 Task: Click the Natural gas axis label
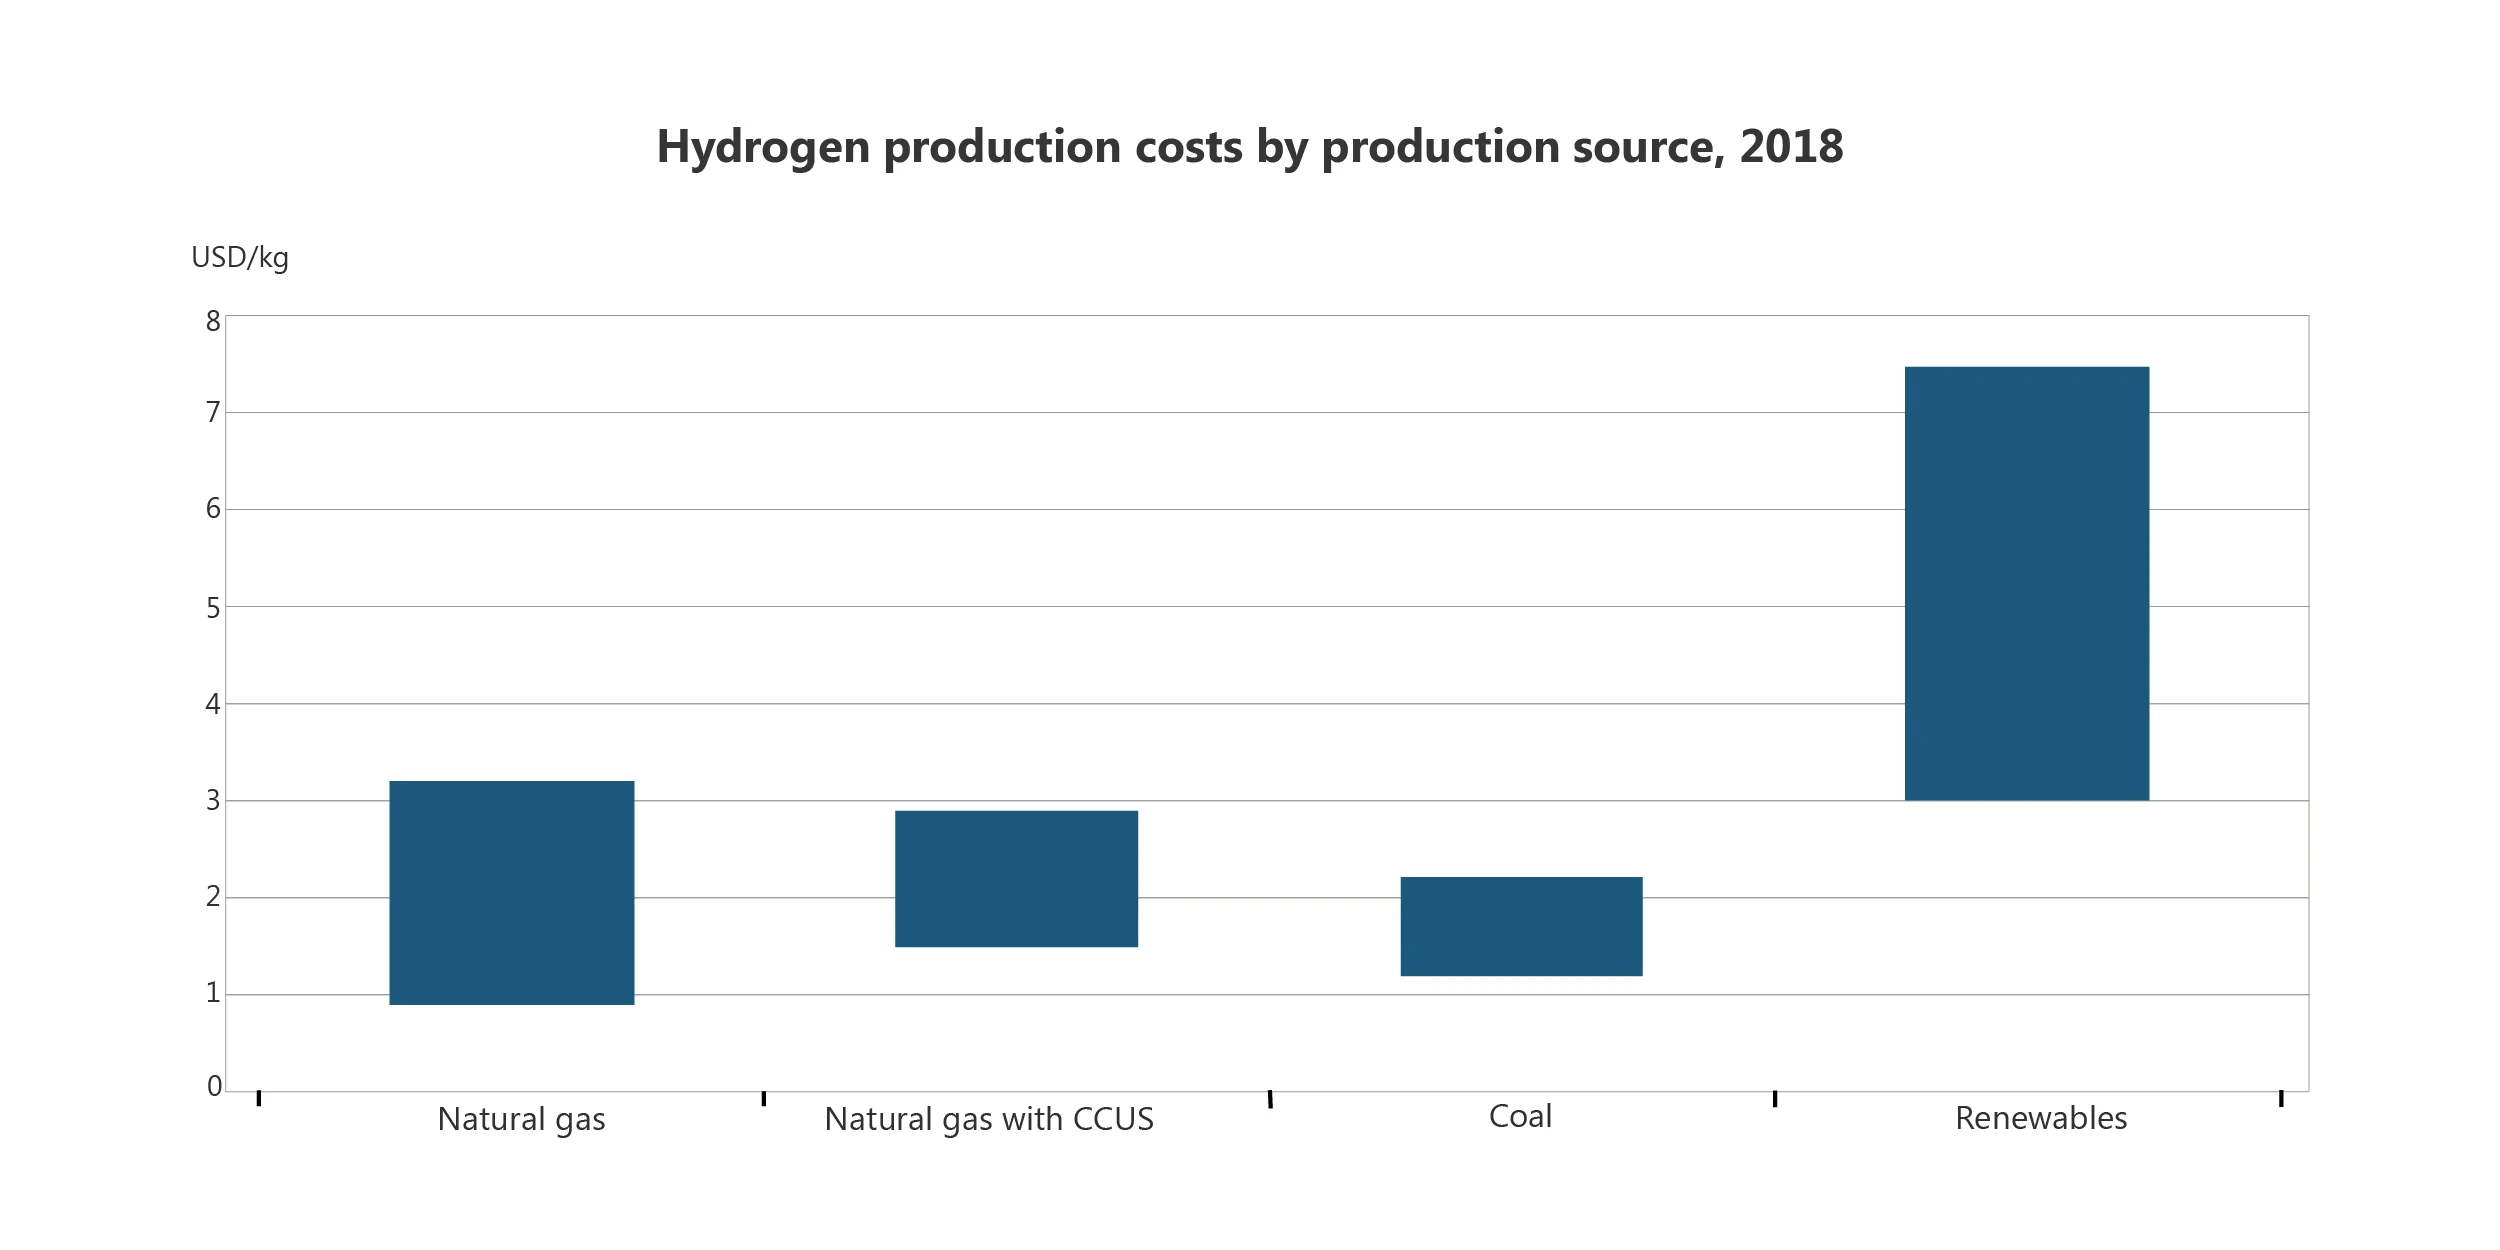(521, 1119)
